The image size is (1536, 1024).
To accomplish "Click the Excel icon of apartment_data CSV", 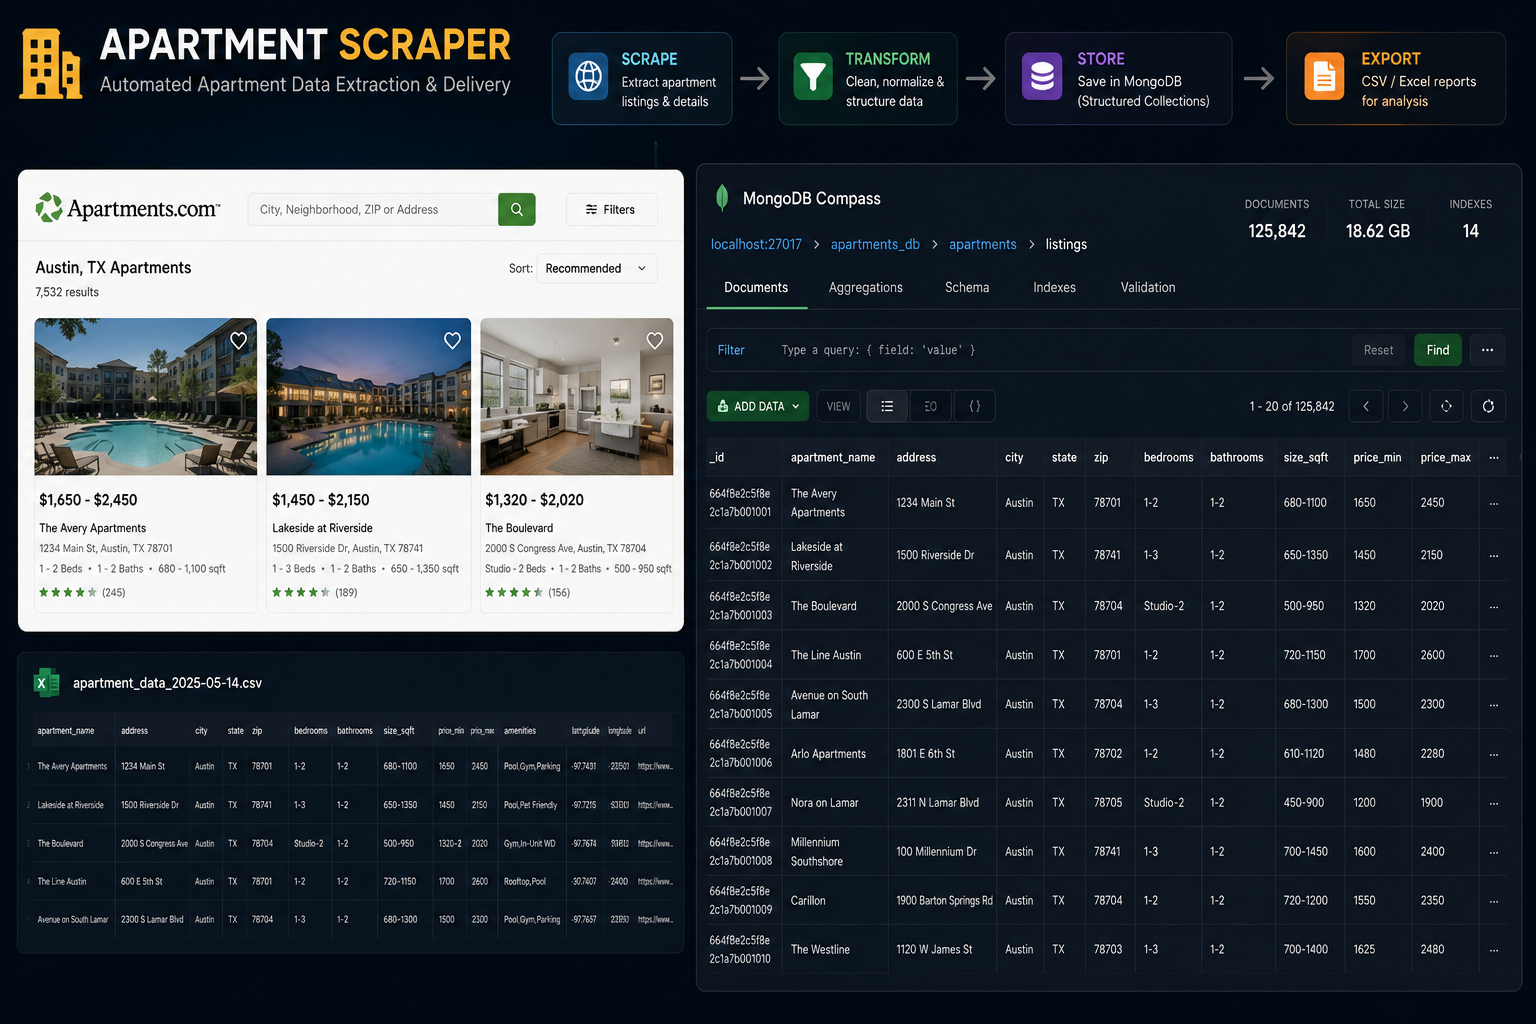I will click(x=46, y=683).
